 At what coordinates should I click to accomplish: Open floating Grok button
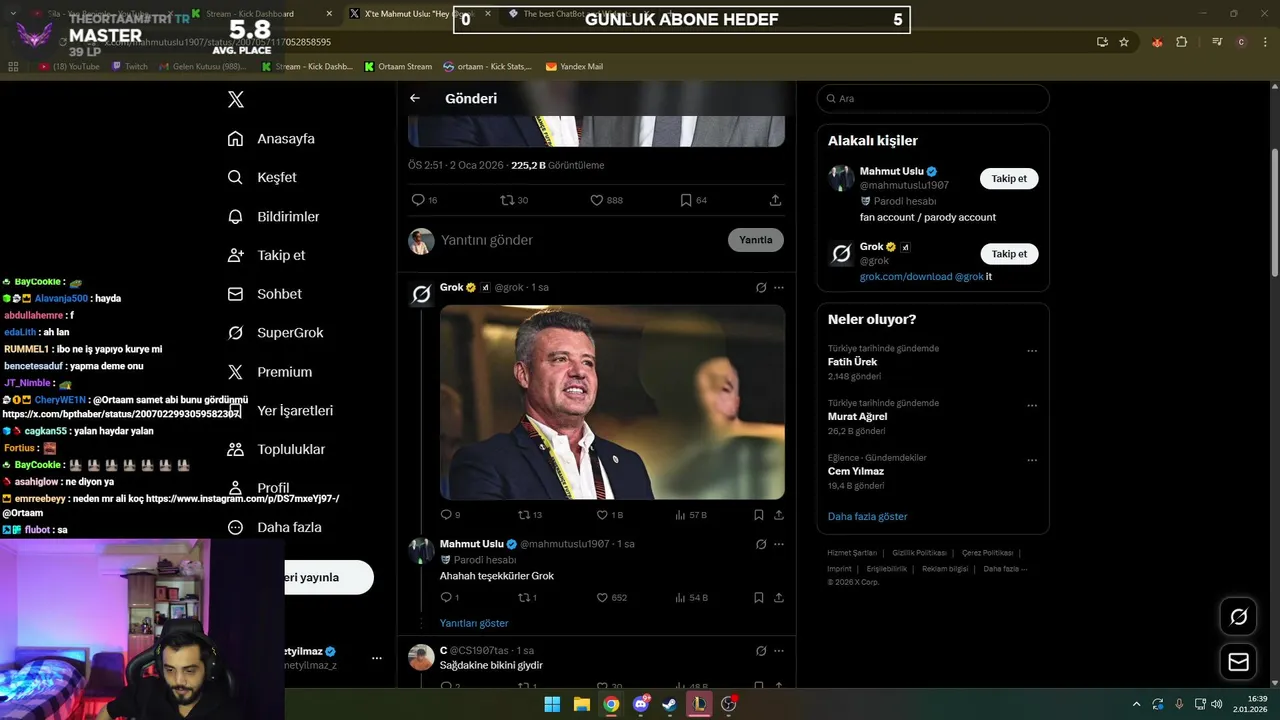[1238, 617]
